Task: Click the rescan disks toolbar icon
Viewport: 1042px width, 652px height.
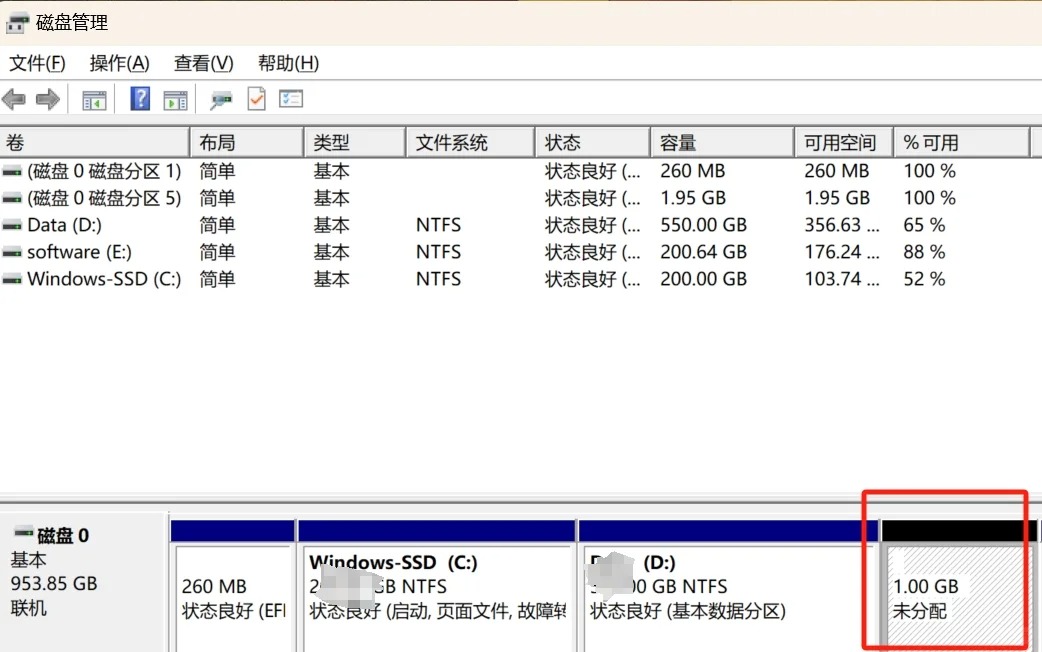Action: [221, 99]
